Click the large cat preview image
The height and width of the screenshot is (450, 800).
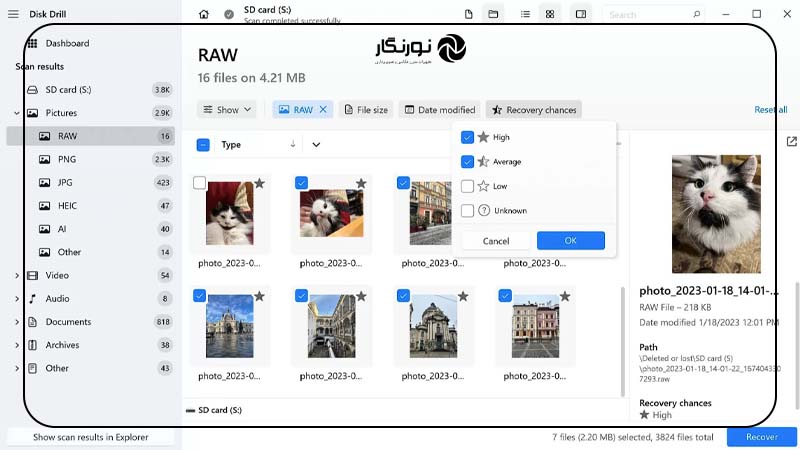716,214
